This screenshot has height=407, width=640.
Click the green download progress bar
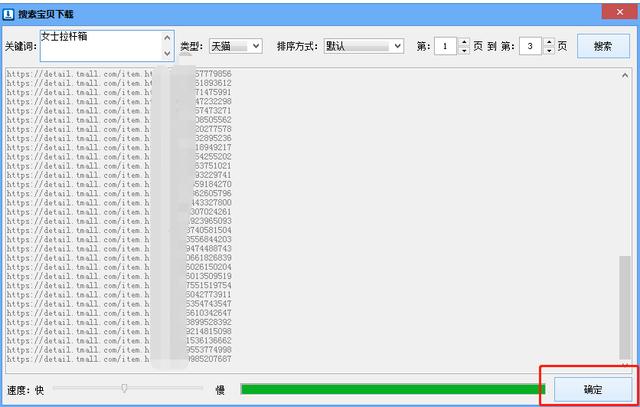click(x=392, y=389)
